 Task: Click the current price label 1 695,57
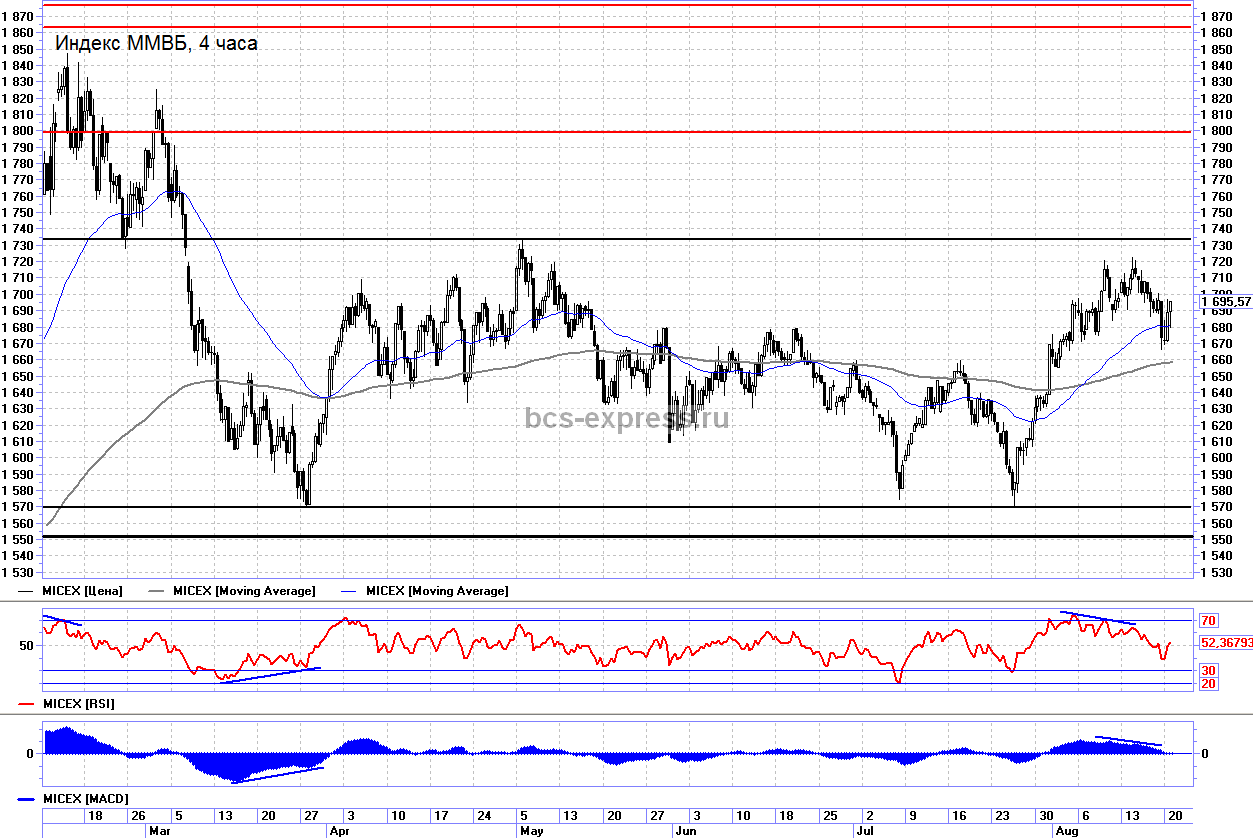tap(1225, 301)
